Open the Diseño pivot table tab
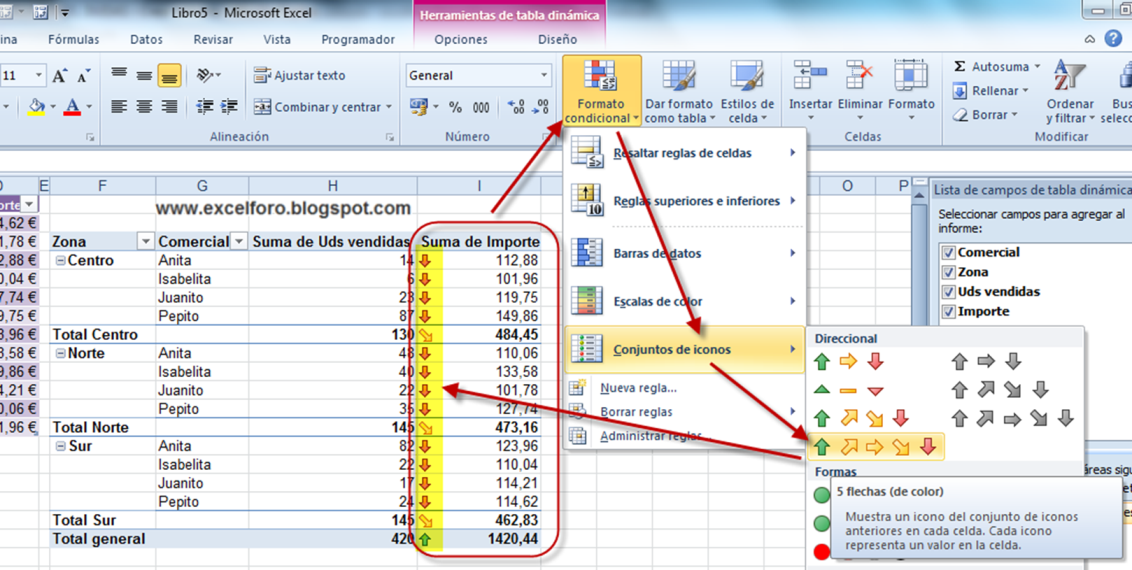Viewport: 1132px width, 570px height. (557, 40)
